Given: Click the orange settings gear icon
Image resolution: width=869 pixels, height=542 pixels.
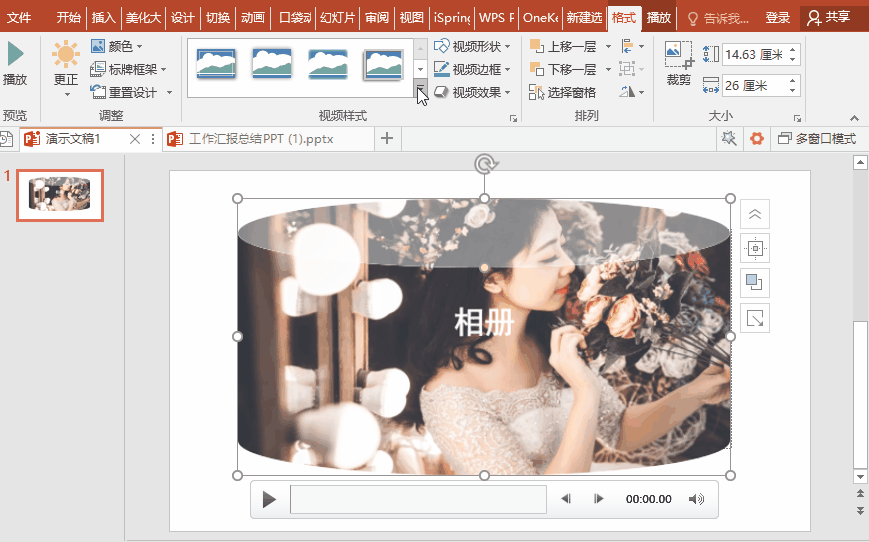Looking at the screenshot, I should [x=756, y=139].
